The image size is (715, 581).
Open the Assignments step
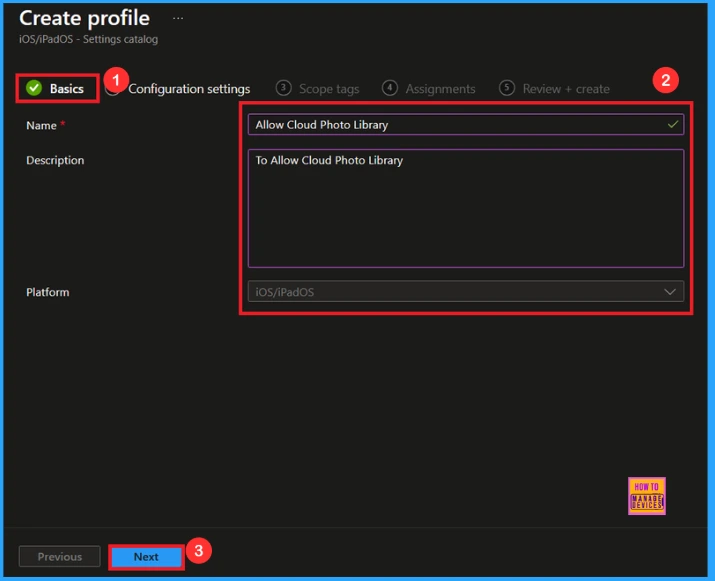coord(440,89)
